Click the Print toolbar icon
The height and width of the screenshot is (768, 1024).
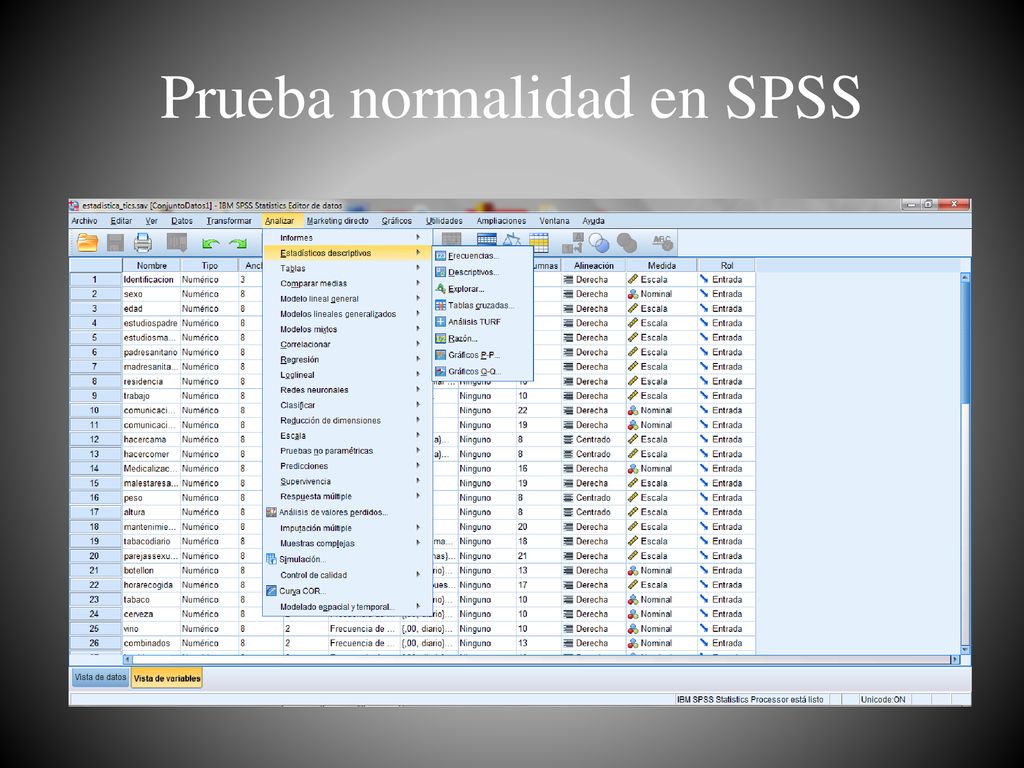click(142, 243)
